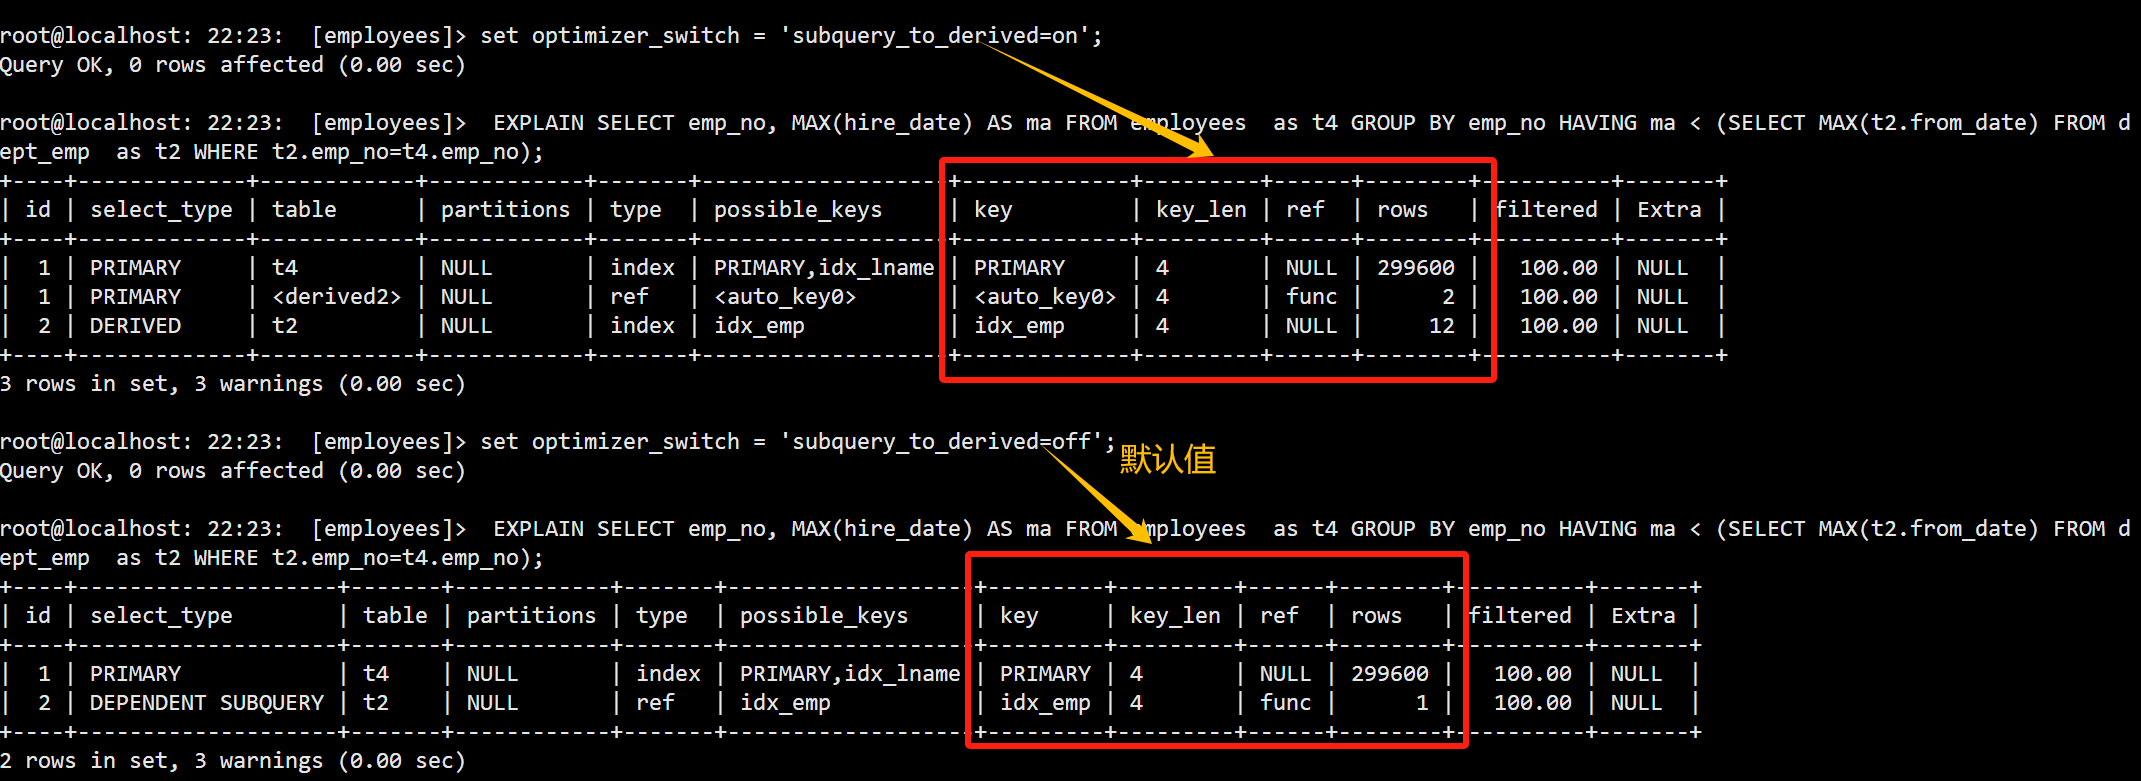Image resolution: width=2141 pixels, height=781 pixels.
Task: Click 'Extra' header of the two-row result table
Action: pos(1643,616)
